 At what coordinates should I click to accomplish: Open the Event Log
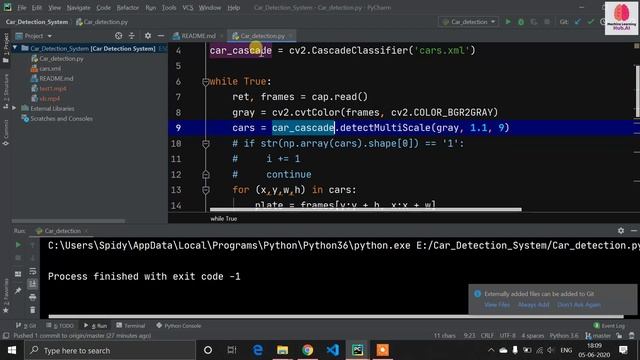point(609,326)
